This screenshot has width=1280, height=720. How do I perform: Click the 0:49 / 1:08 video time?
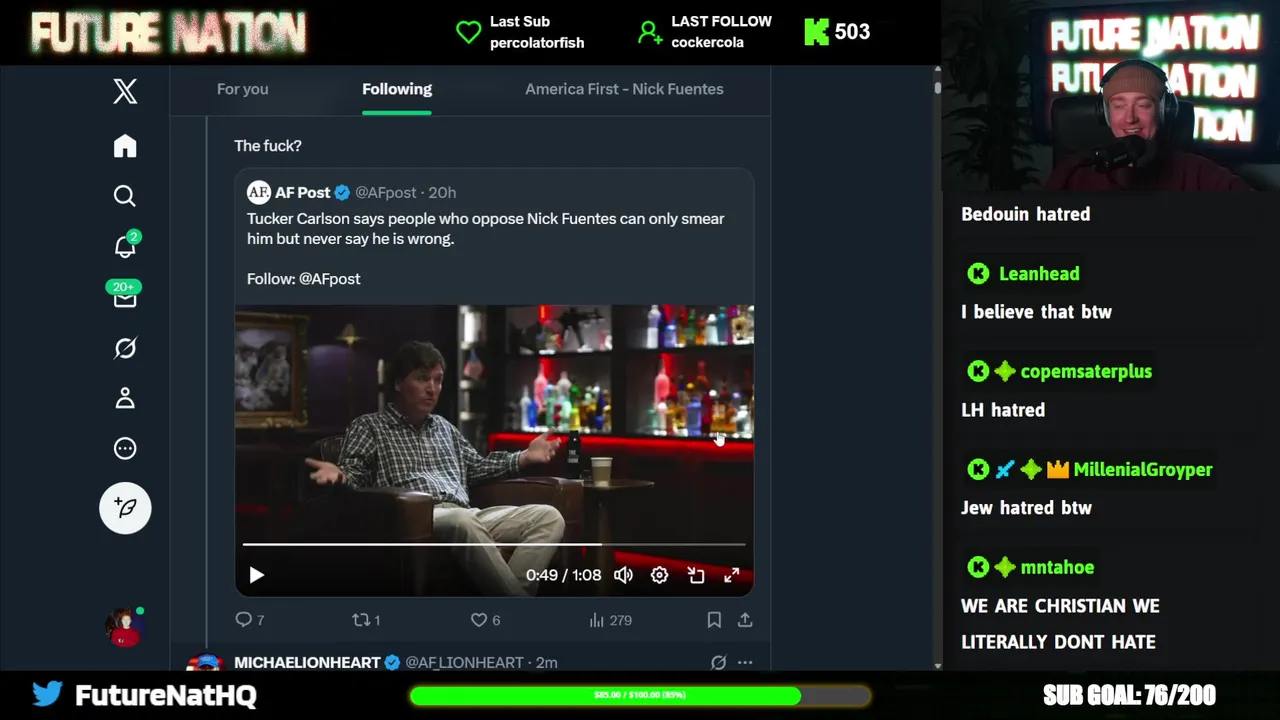pyautogui.click(x=563, y=575)
